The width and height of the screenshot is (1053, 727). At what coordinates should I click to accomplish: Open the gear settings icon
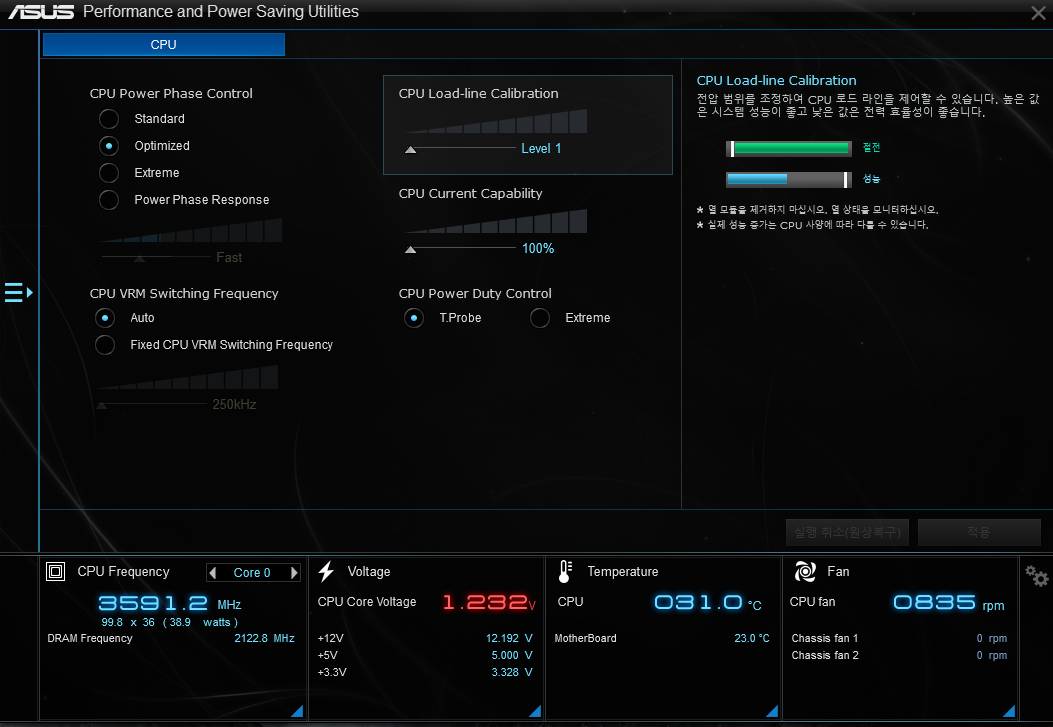tap(1036, 576)
